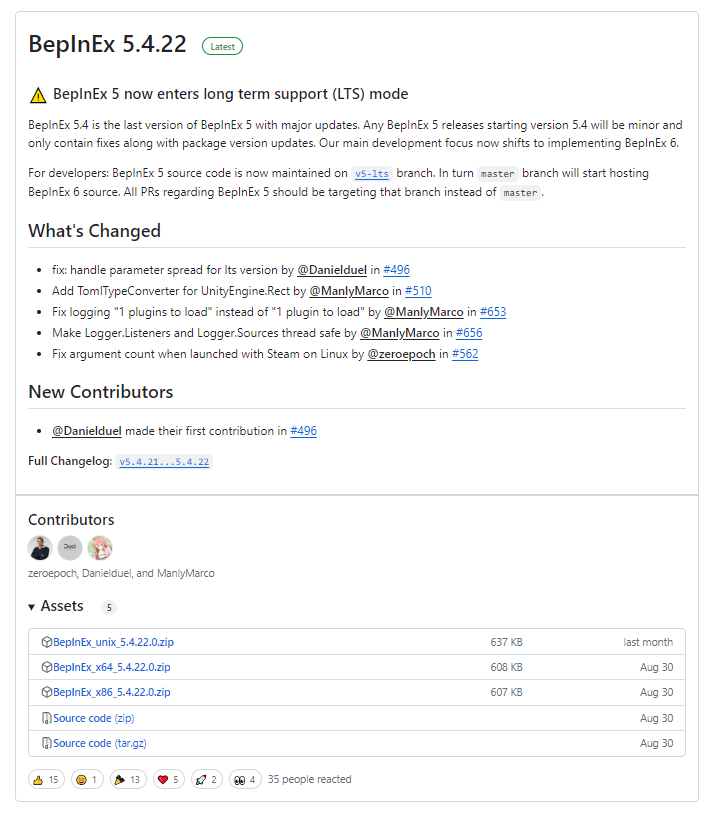Open ManlyMarco's pink-haired avatar

pyautogui.click(x=99, y=548)
